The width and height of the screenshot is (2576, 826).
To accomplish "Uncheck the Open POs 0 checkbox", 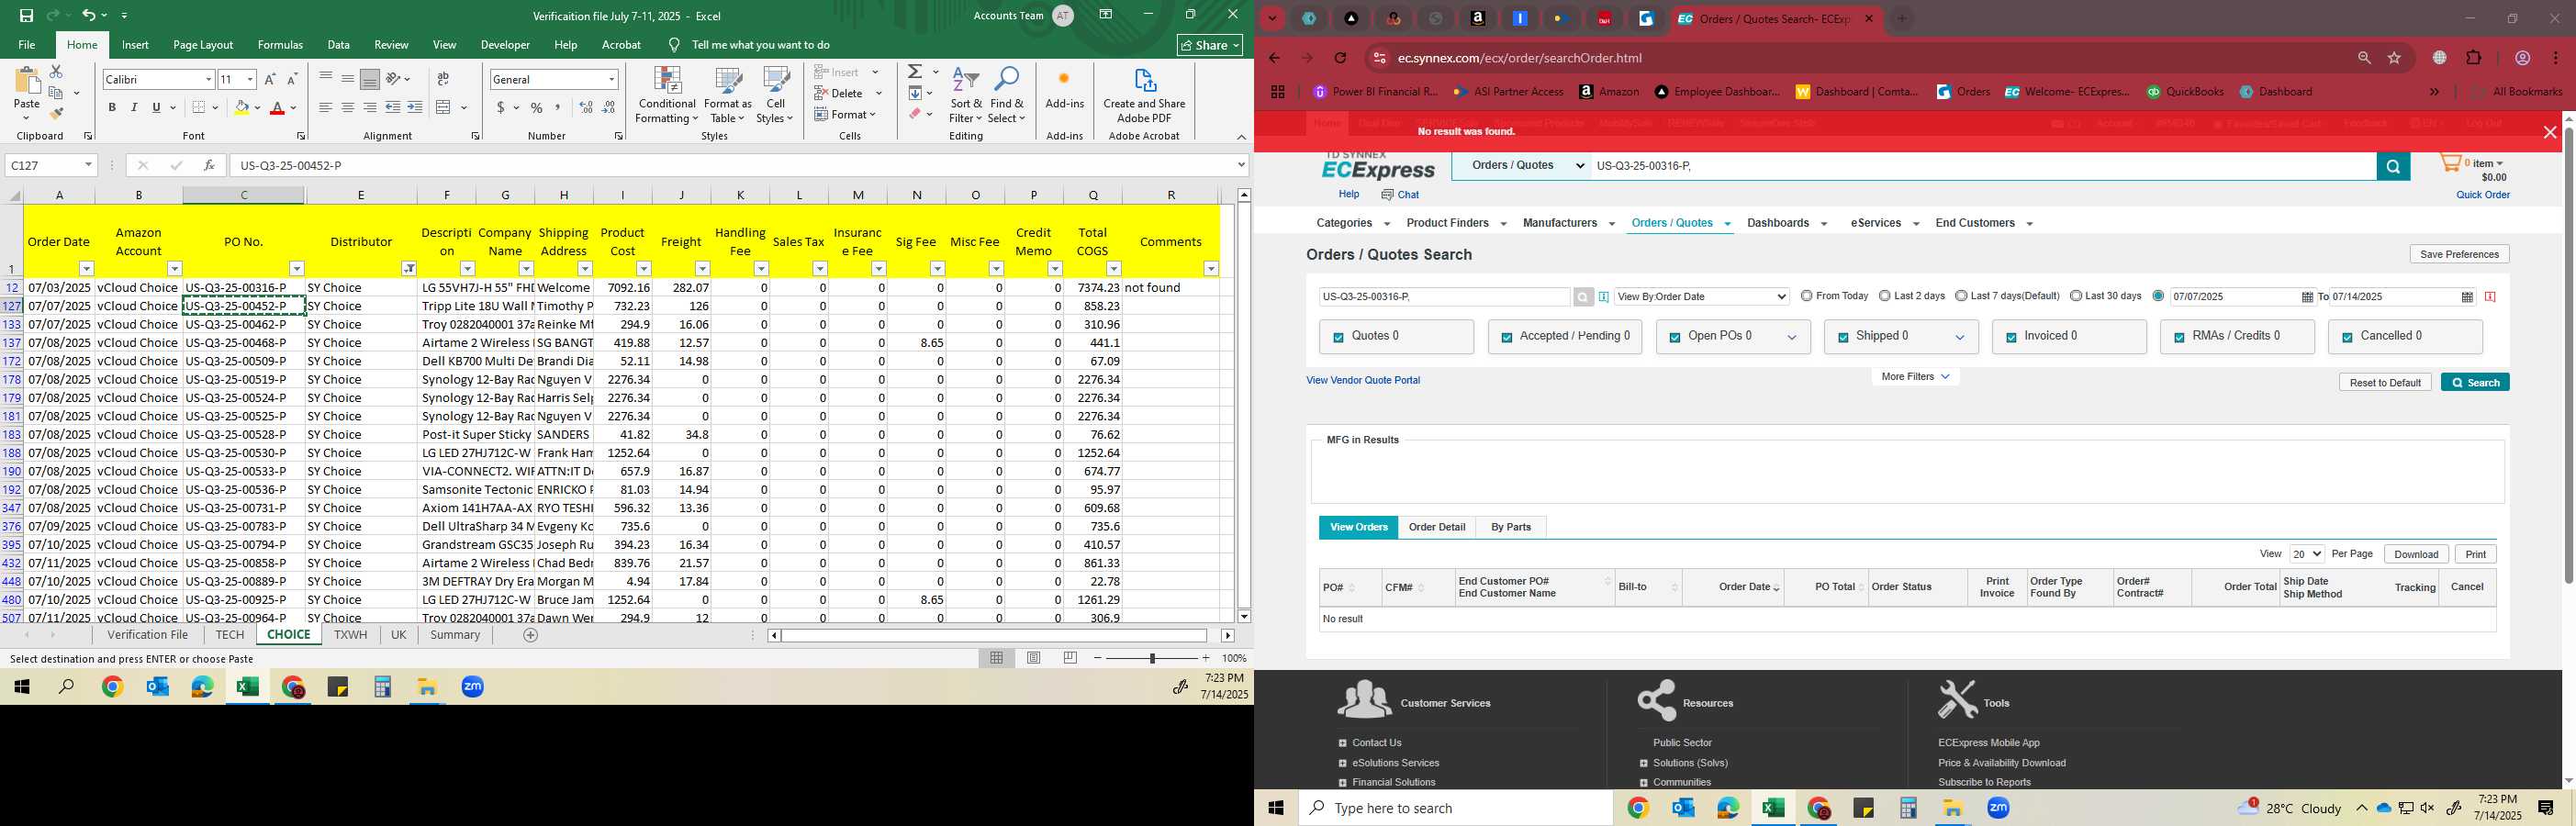I will click(1674, 338).
